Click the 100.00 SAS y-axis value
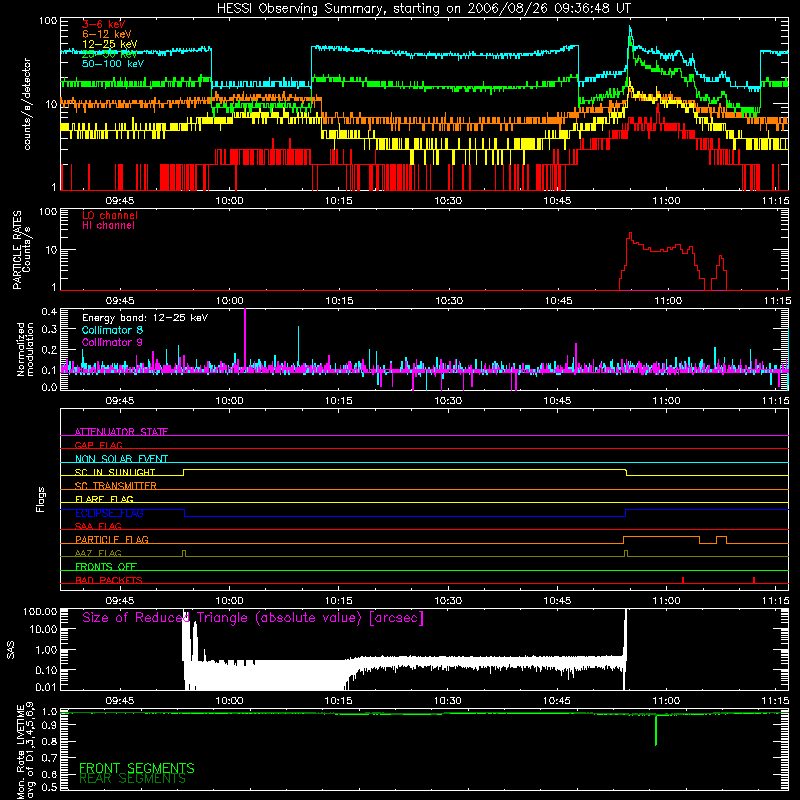Image resolution: width=800 pixels, height=800 pixels. (40, 611)
